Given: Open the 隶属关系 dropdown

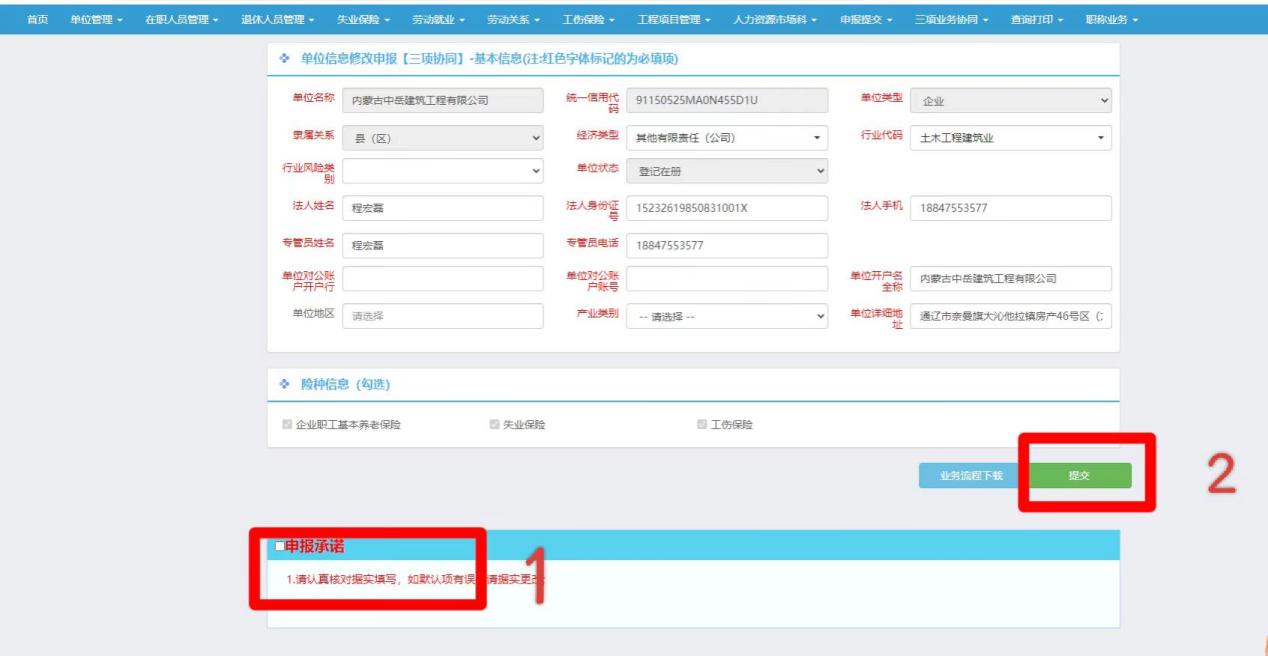Looking at the screenshot, I should pyautogui.click(x=442, y=138).
